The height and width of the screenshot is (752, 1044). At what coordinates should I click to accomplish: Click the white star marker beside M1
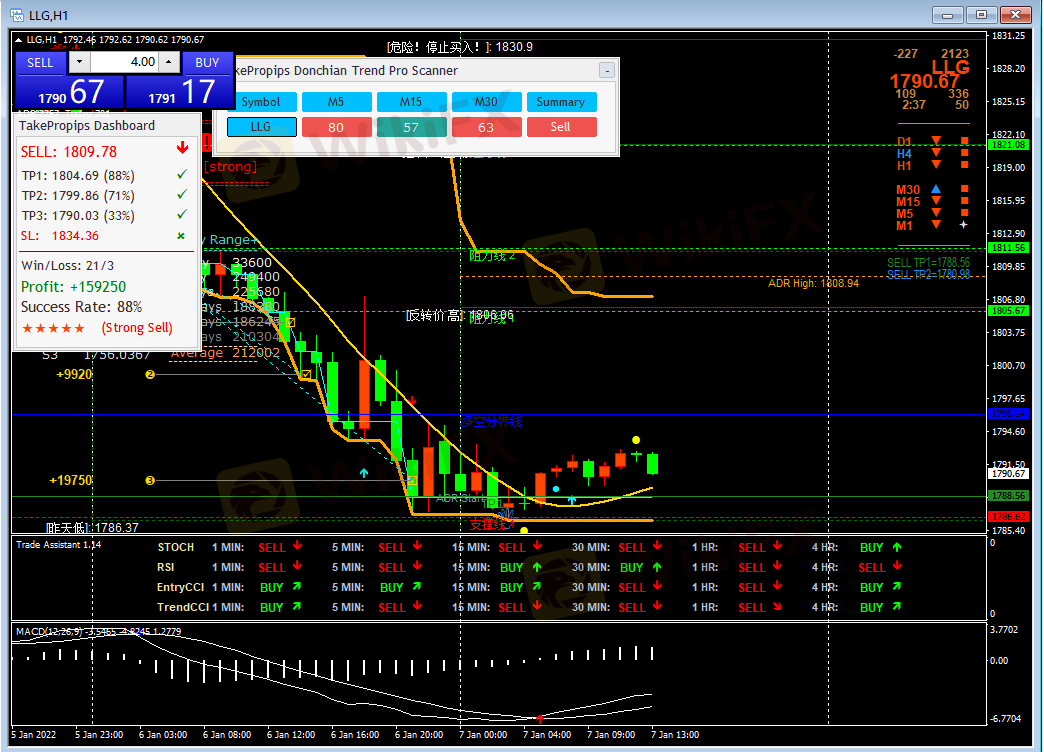pyautogui.click(x=964, y=225)
